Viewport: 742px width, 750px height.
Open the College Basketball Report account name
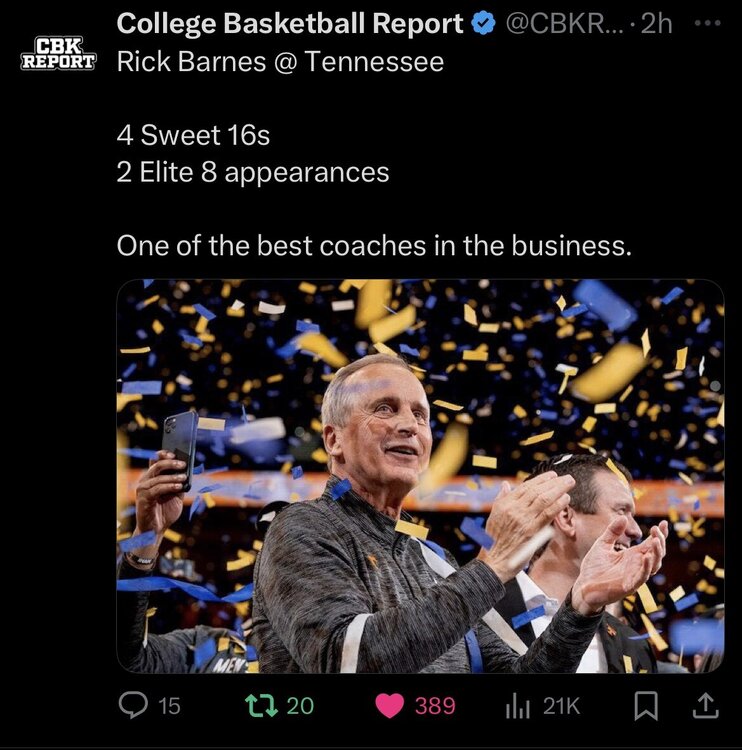tap(290, 23)
